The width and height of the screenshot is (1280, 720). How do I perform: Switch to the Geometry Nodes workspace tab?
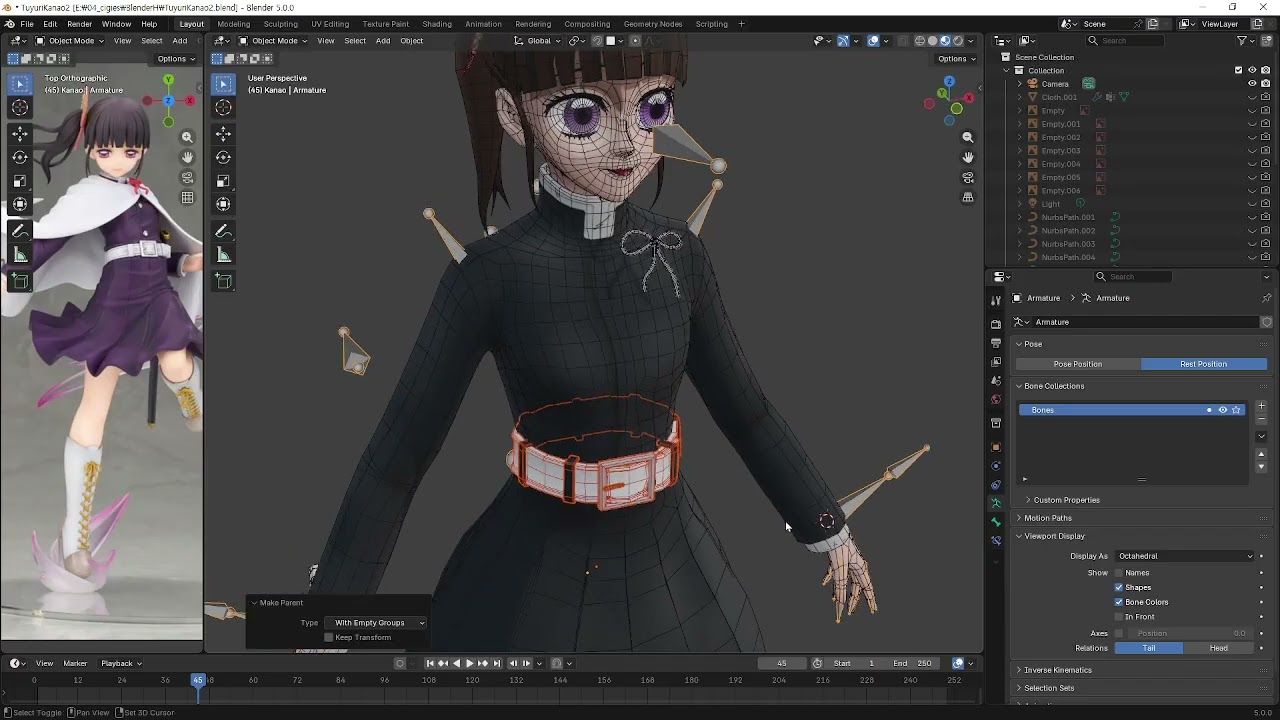653,24
